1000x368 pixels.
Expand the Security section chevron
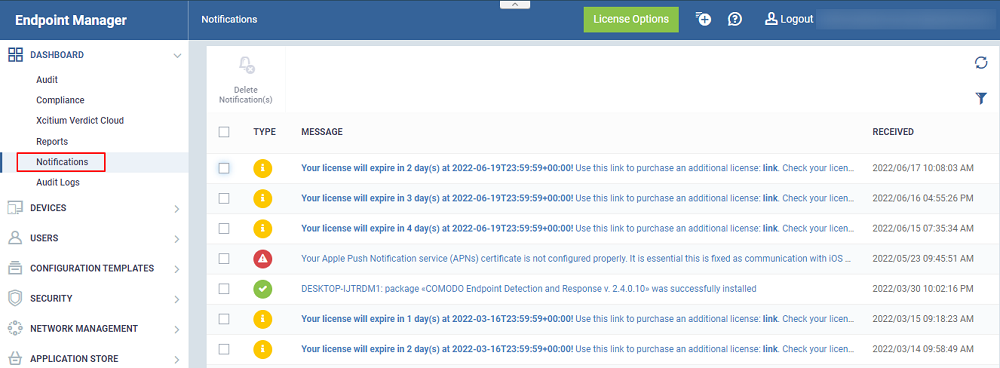pyautogui.click(x=177, y=299)
